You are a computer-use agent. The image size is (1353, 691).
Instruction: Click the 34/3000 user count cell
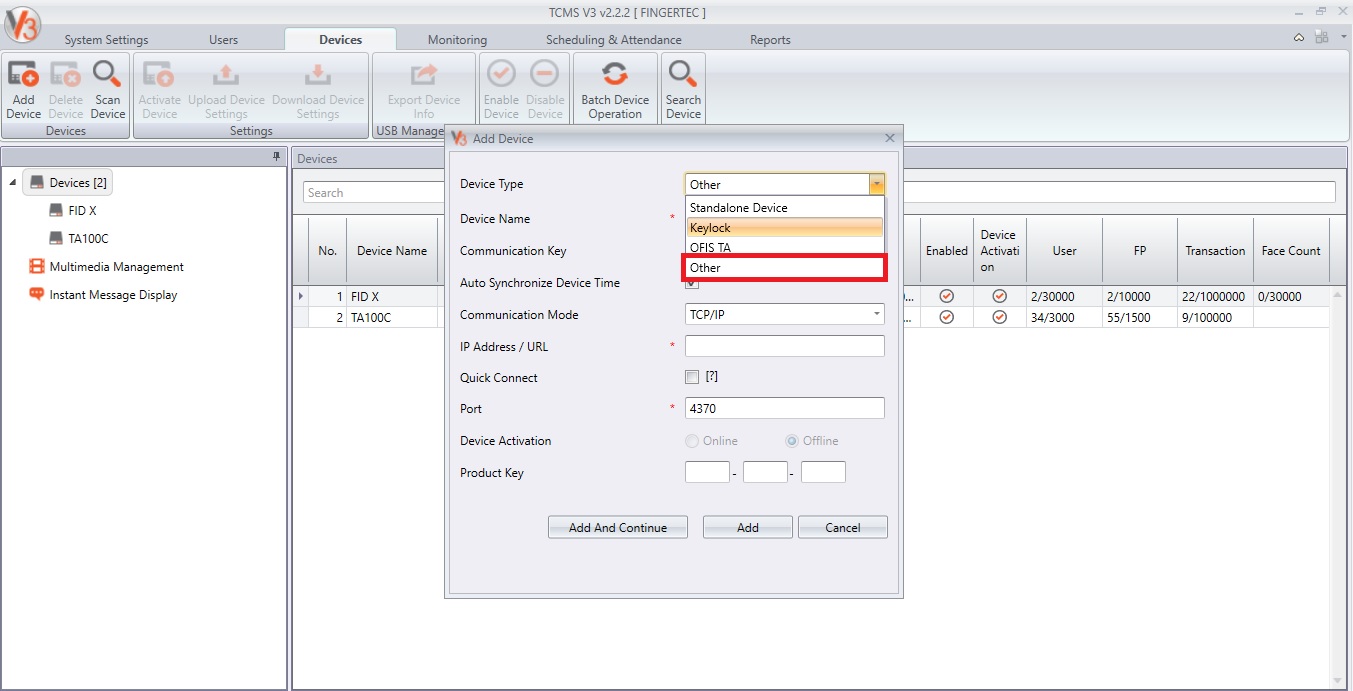pos(1064,317)
